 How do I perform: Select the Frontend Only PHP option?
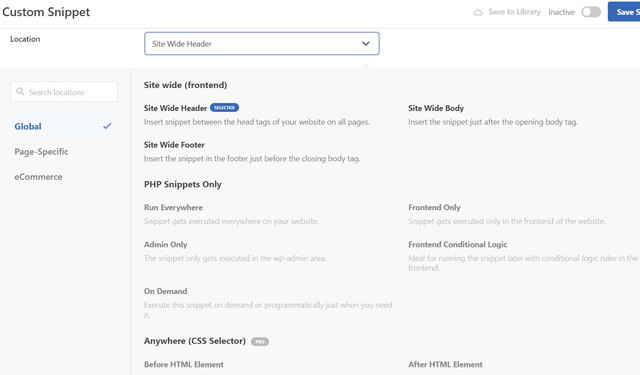(434, 208)
